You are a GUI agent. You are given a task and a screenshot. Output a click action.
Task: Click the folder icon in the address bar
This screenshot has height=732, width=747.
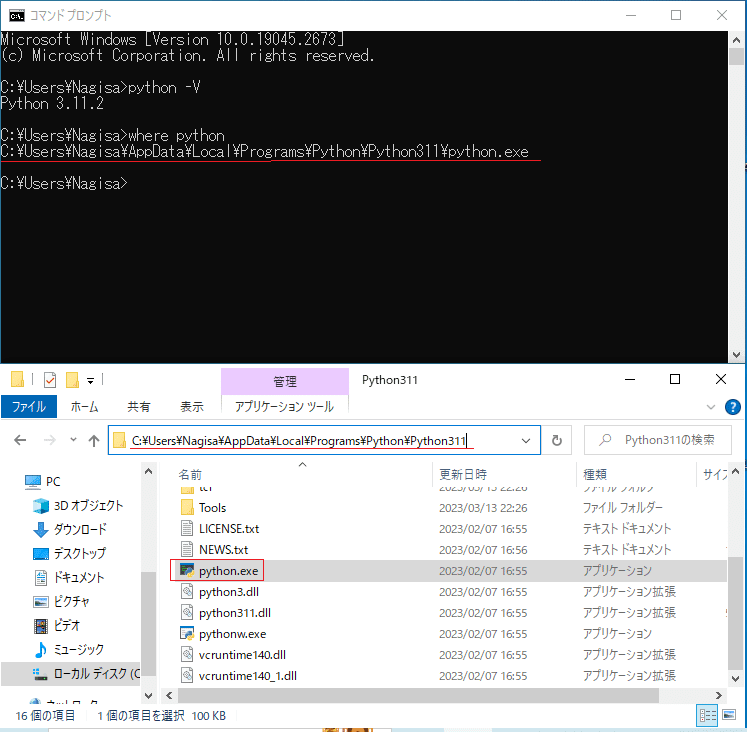[119, 441]
